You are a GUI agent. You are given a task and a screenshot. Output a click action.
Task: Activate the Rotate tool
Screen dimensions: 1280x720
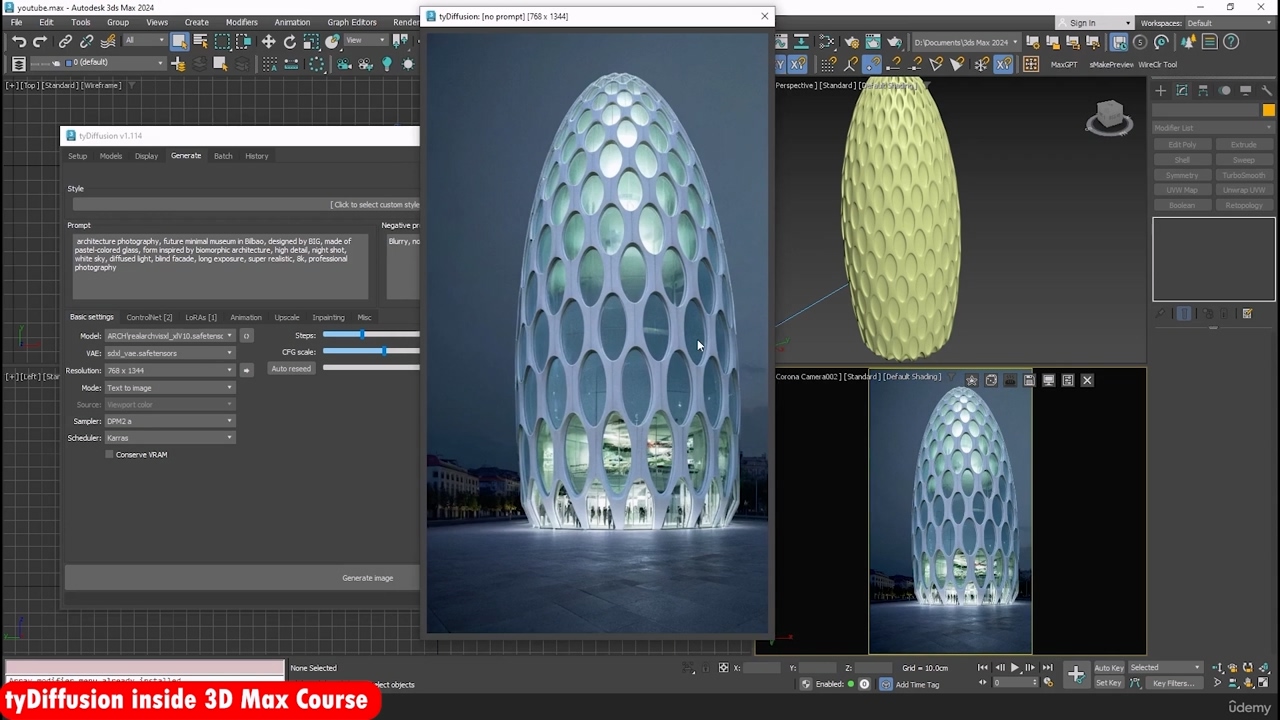pos(290,42)
